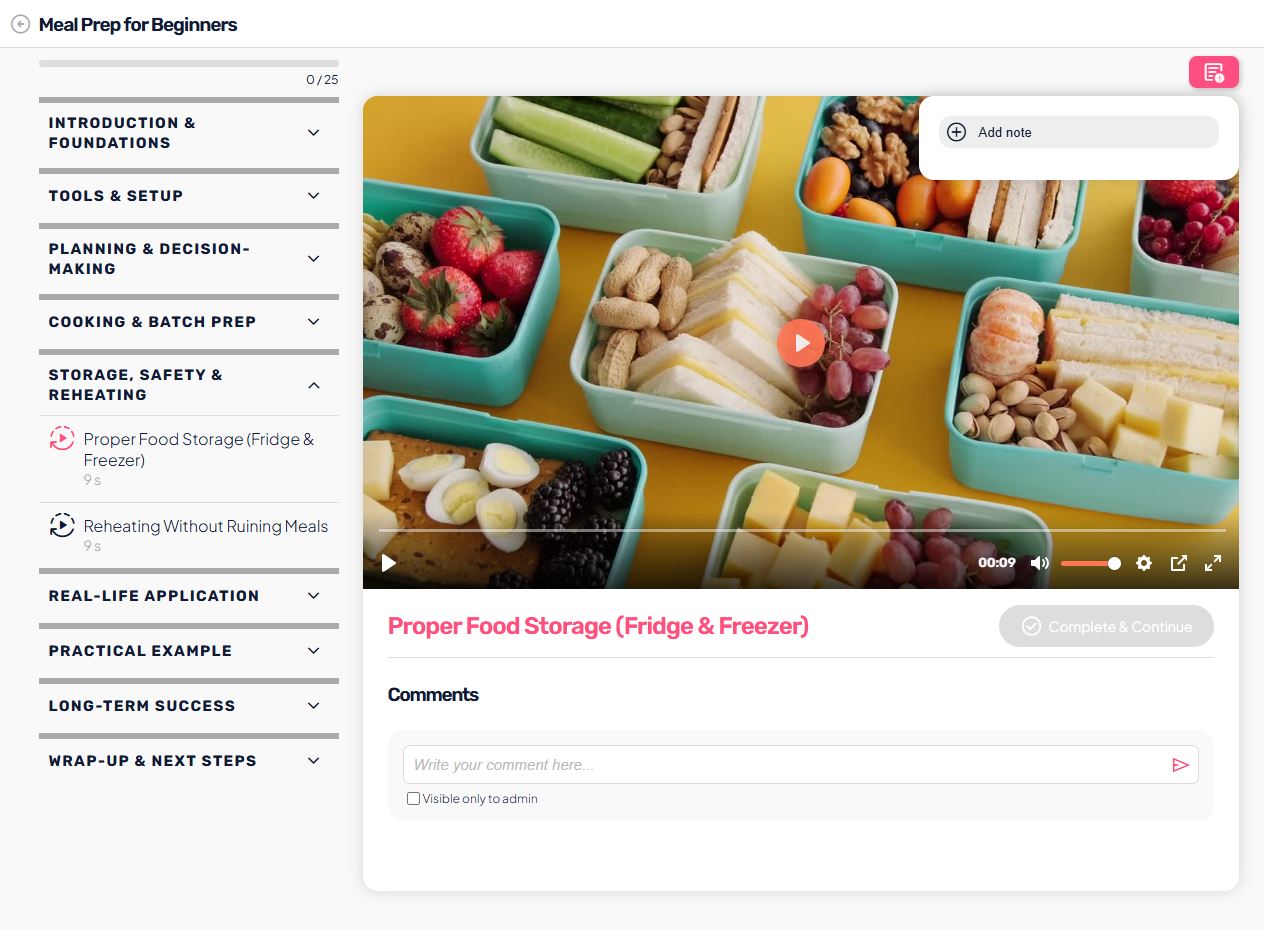This screenshot has width=1264, height=930.
Task: Click the back arrow beside course title
Action: [x=20, y=25]
